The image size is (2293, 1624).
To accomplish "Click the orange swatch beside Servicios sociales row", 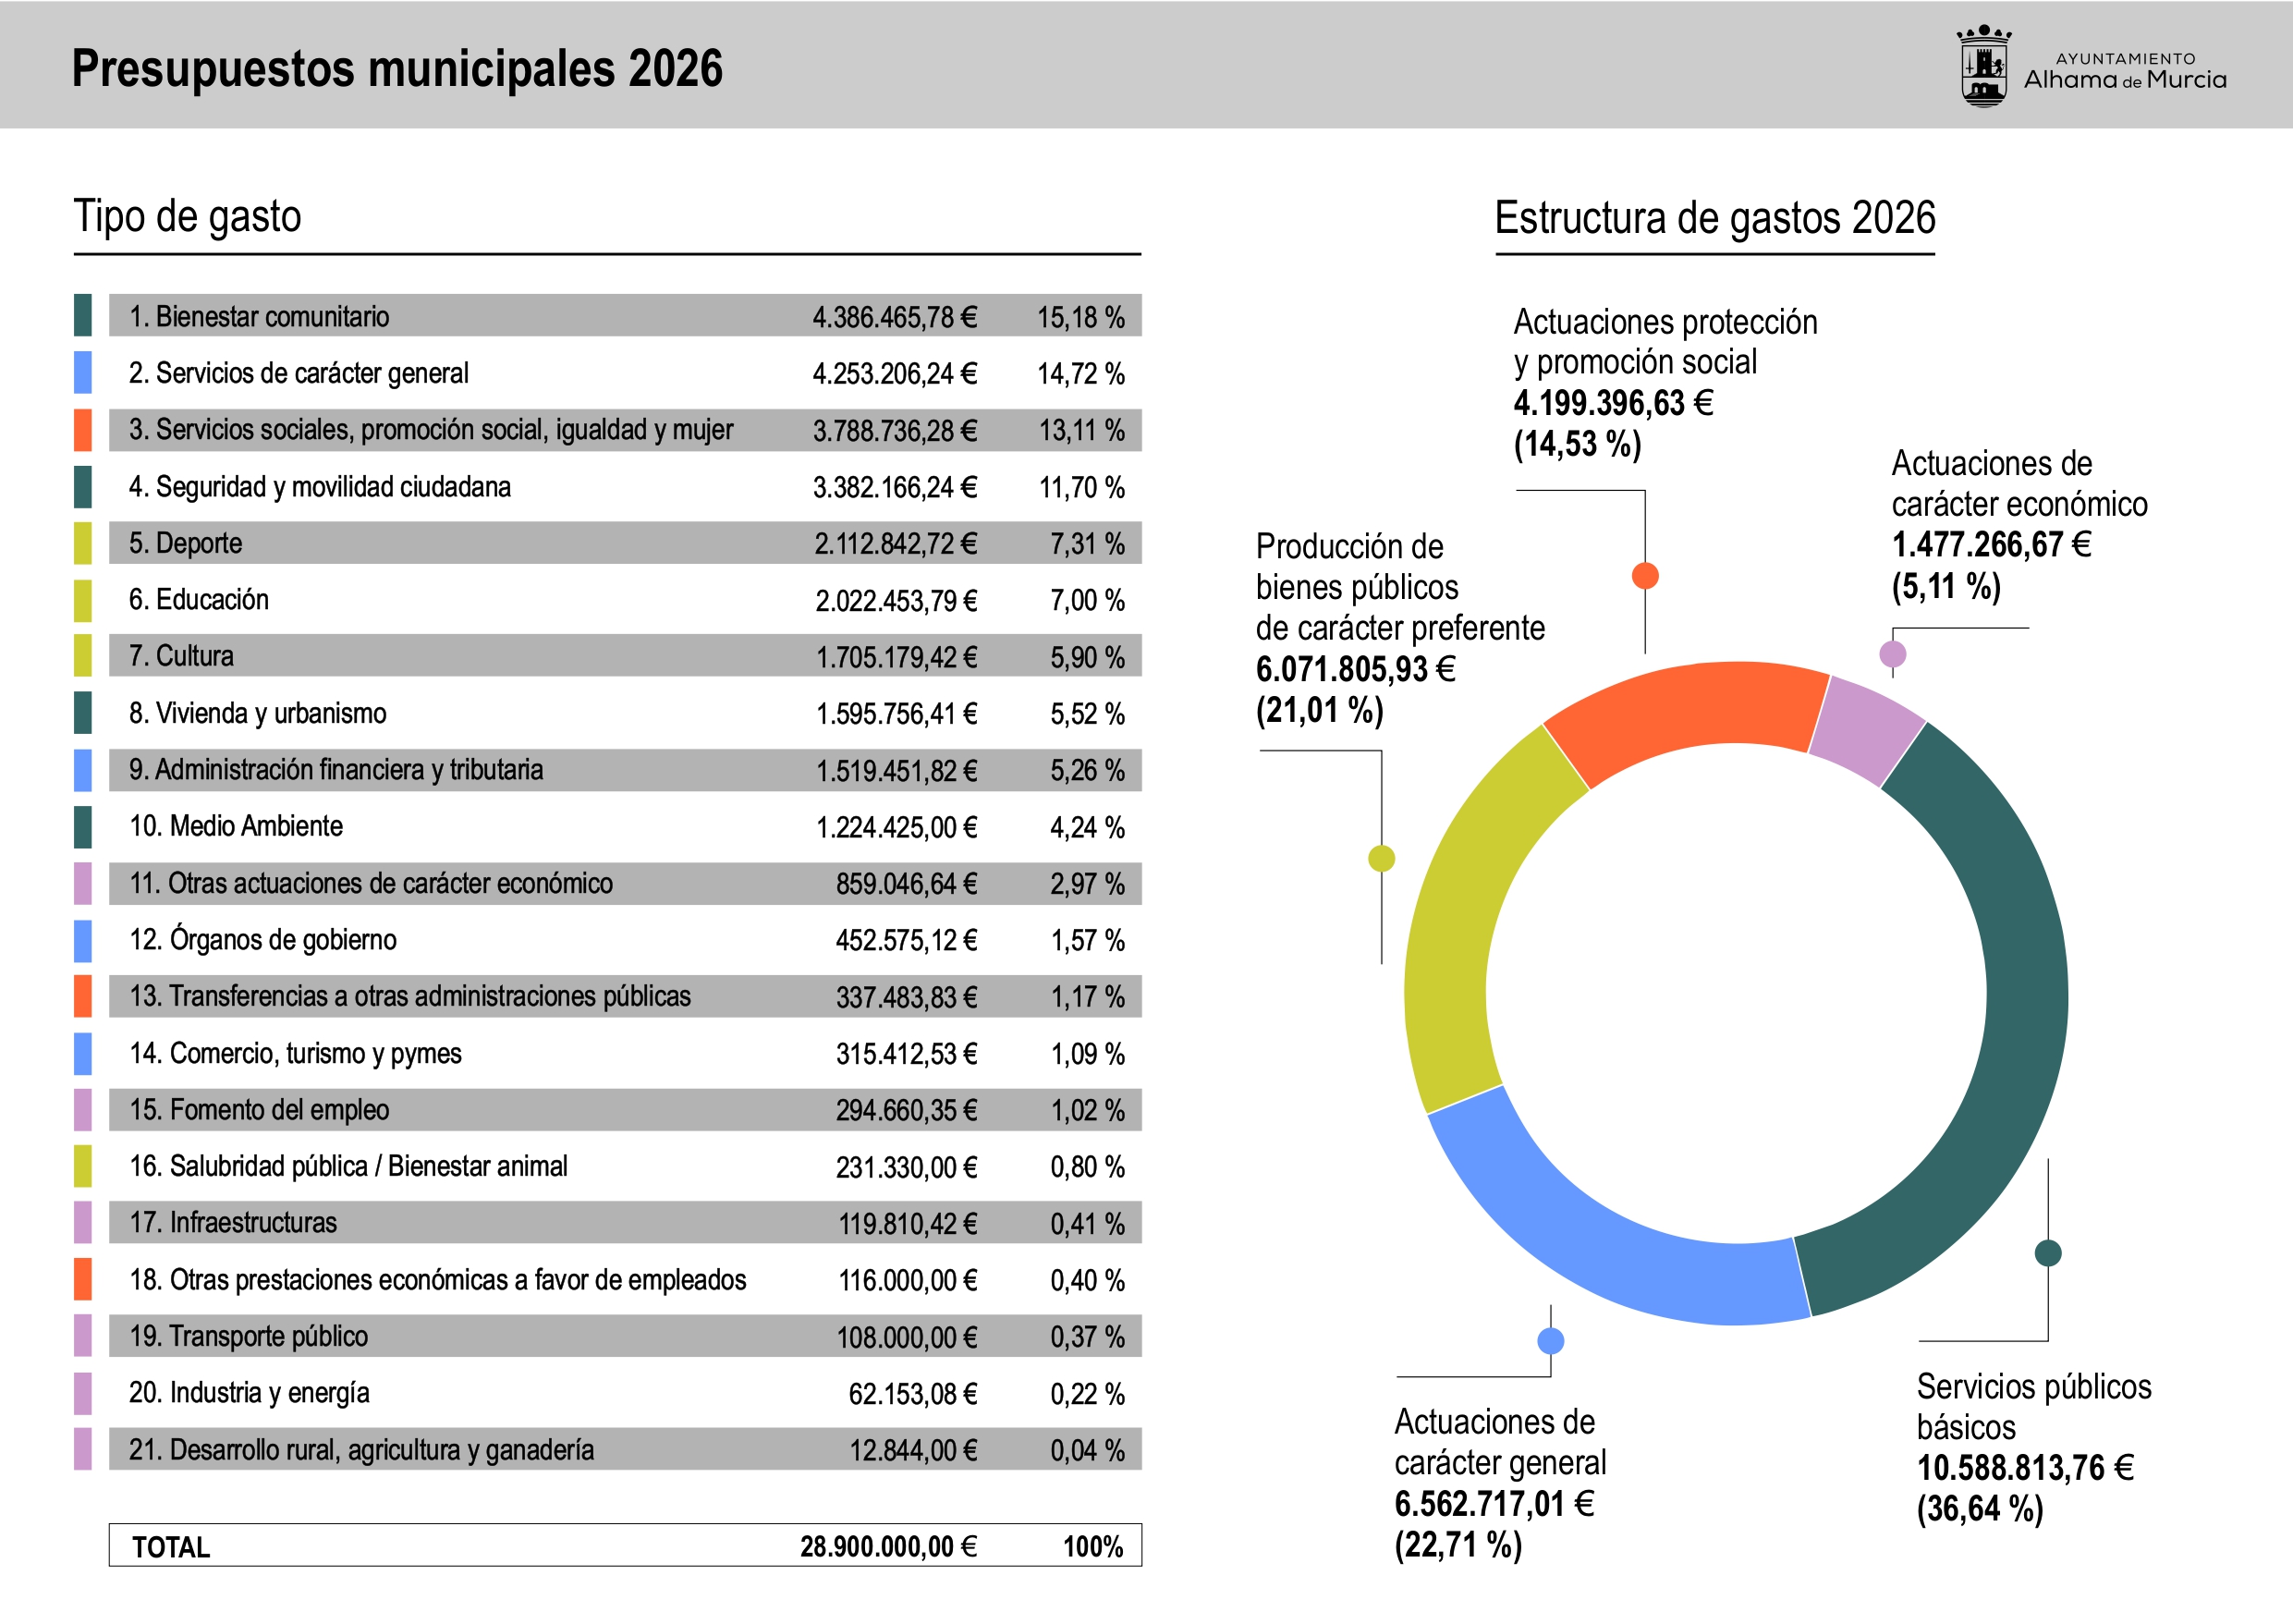I will 83,429.
